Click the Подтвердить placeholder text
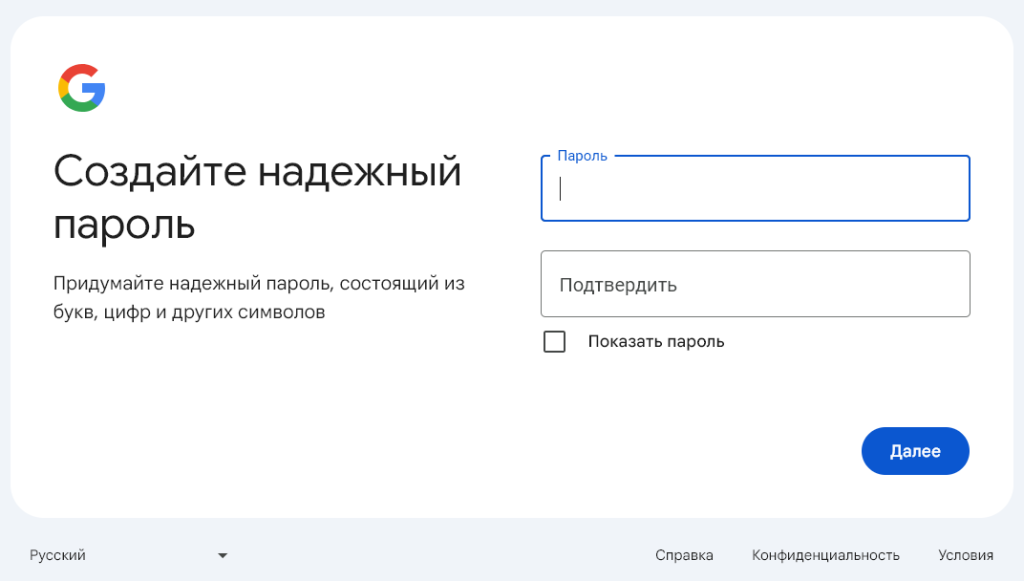The width and height of the screenshot is (1024, 581). (618, 285)
